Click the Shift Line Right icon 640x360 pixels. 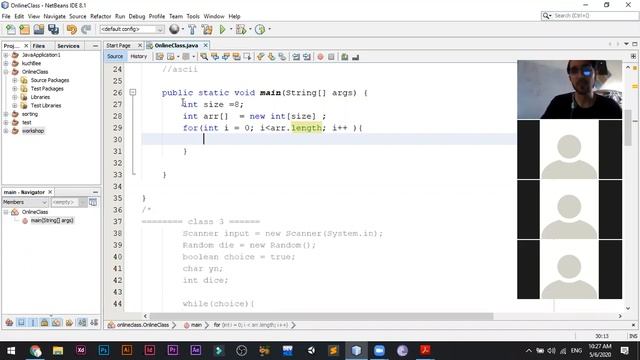(307, 57)
